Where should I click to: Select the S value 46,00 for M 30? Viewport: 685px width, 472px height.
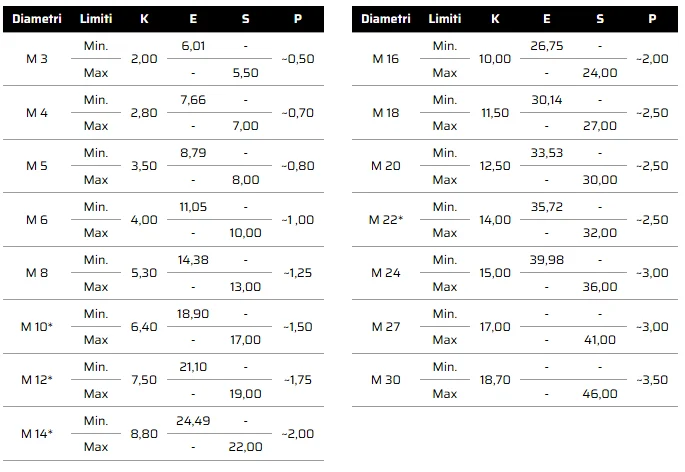(600, 394)
